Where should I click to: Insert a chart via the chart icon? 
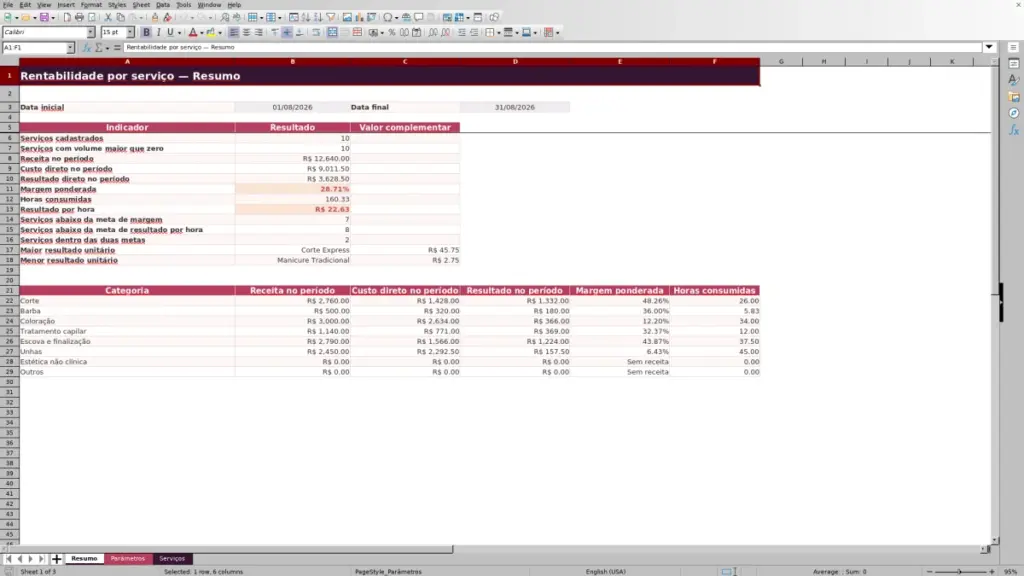click(359, 18)
